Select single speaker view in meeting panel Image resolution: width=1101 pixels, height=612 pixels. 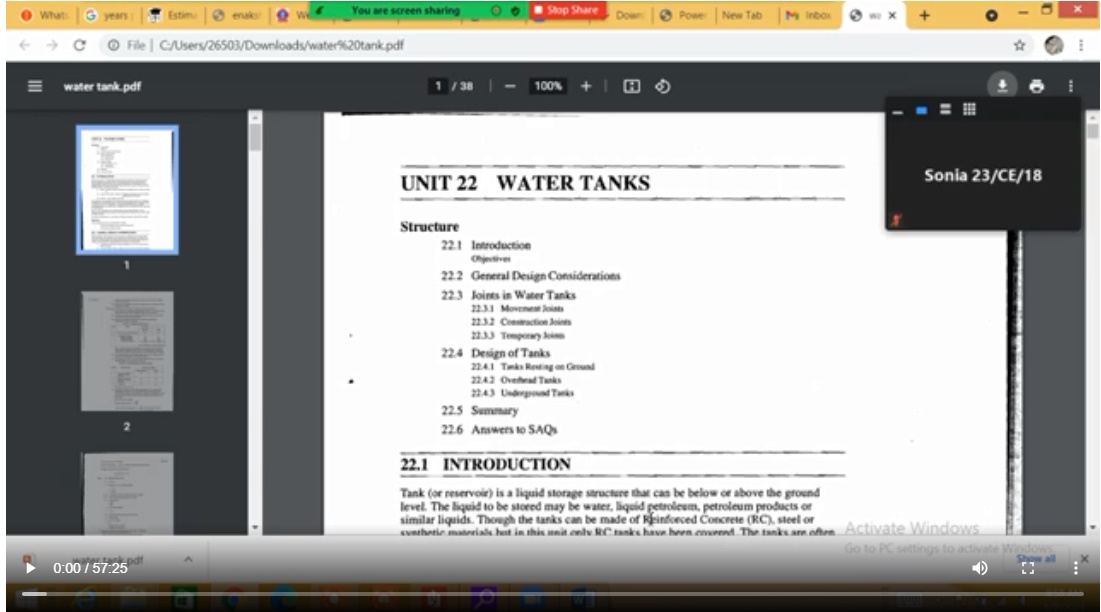point(921,110)
